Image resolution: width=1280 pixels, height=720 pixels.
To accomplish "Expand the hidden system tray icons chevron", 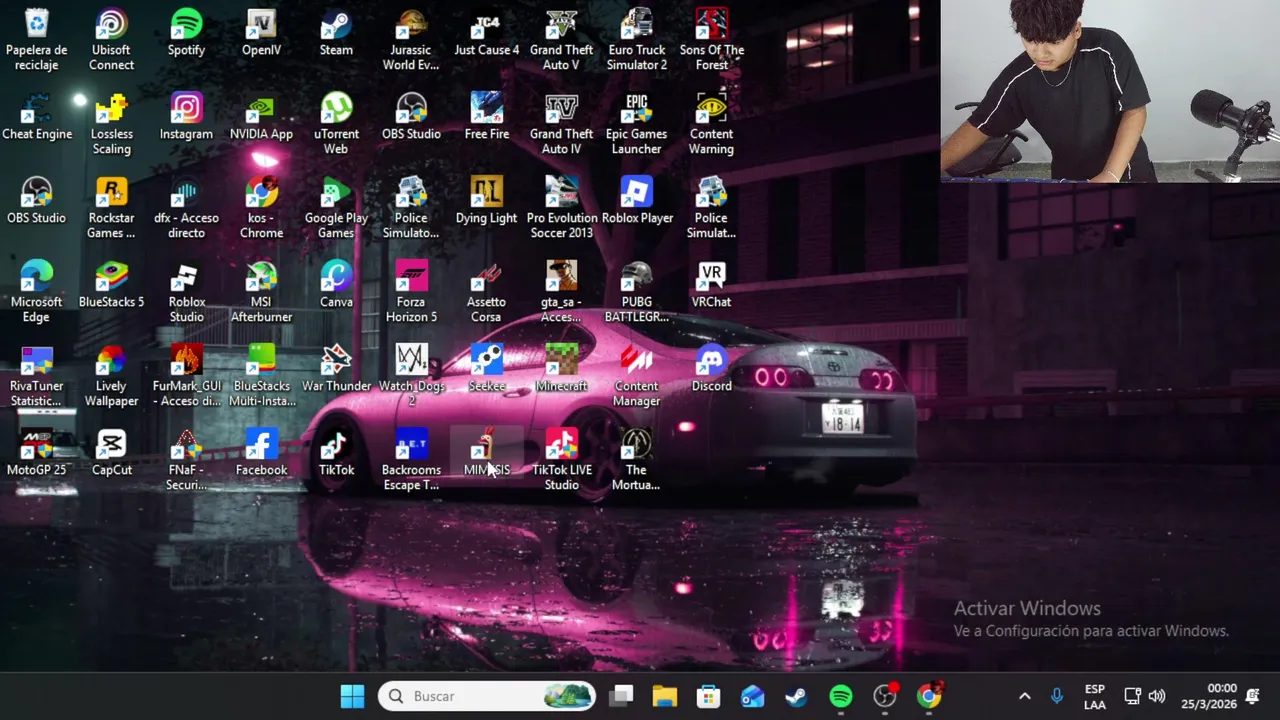I will (1024, 696).
